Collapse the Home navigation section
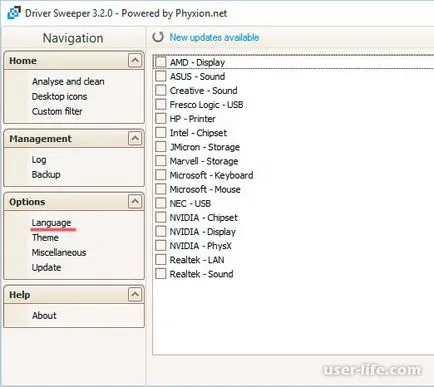434x387 pixels. (135, 60)
